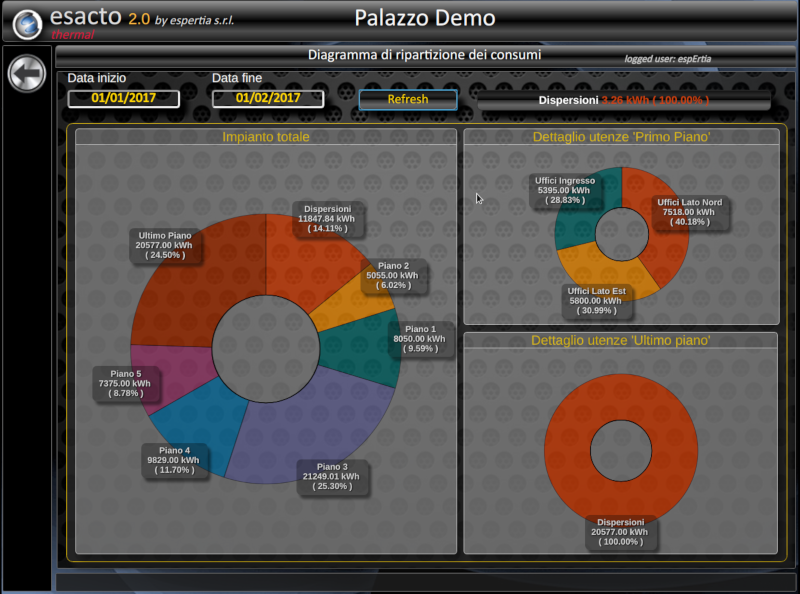Click the Ultimo Piano 20577.00 kWh label
Screen dimensions: 800x594
click(x=164, y=245)
